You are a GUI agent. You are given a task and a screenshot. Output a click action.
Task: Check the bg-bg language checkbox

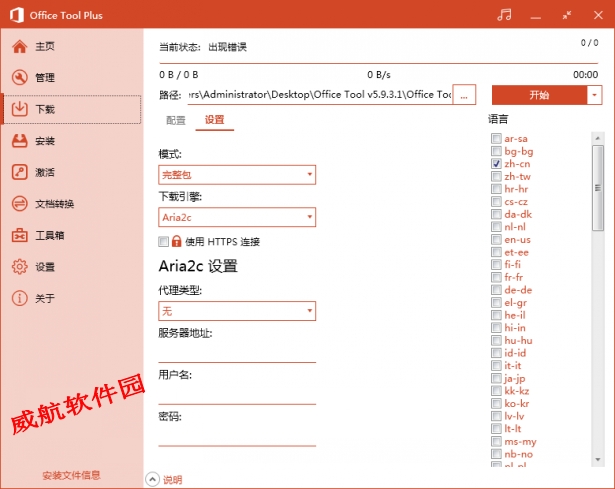(x=496, y=151)
